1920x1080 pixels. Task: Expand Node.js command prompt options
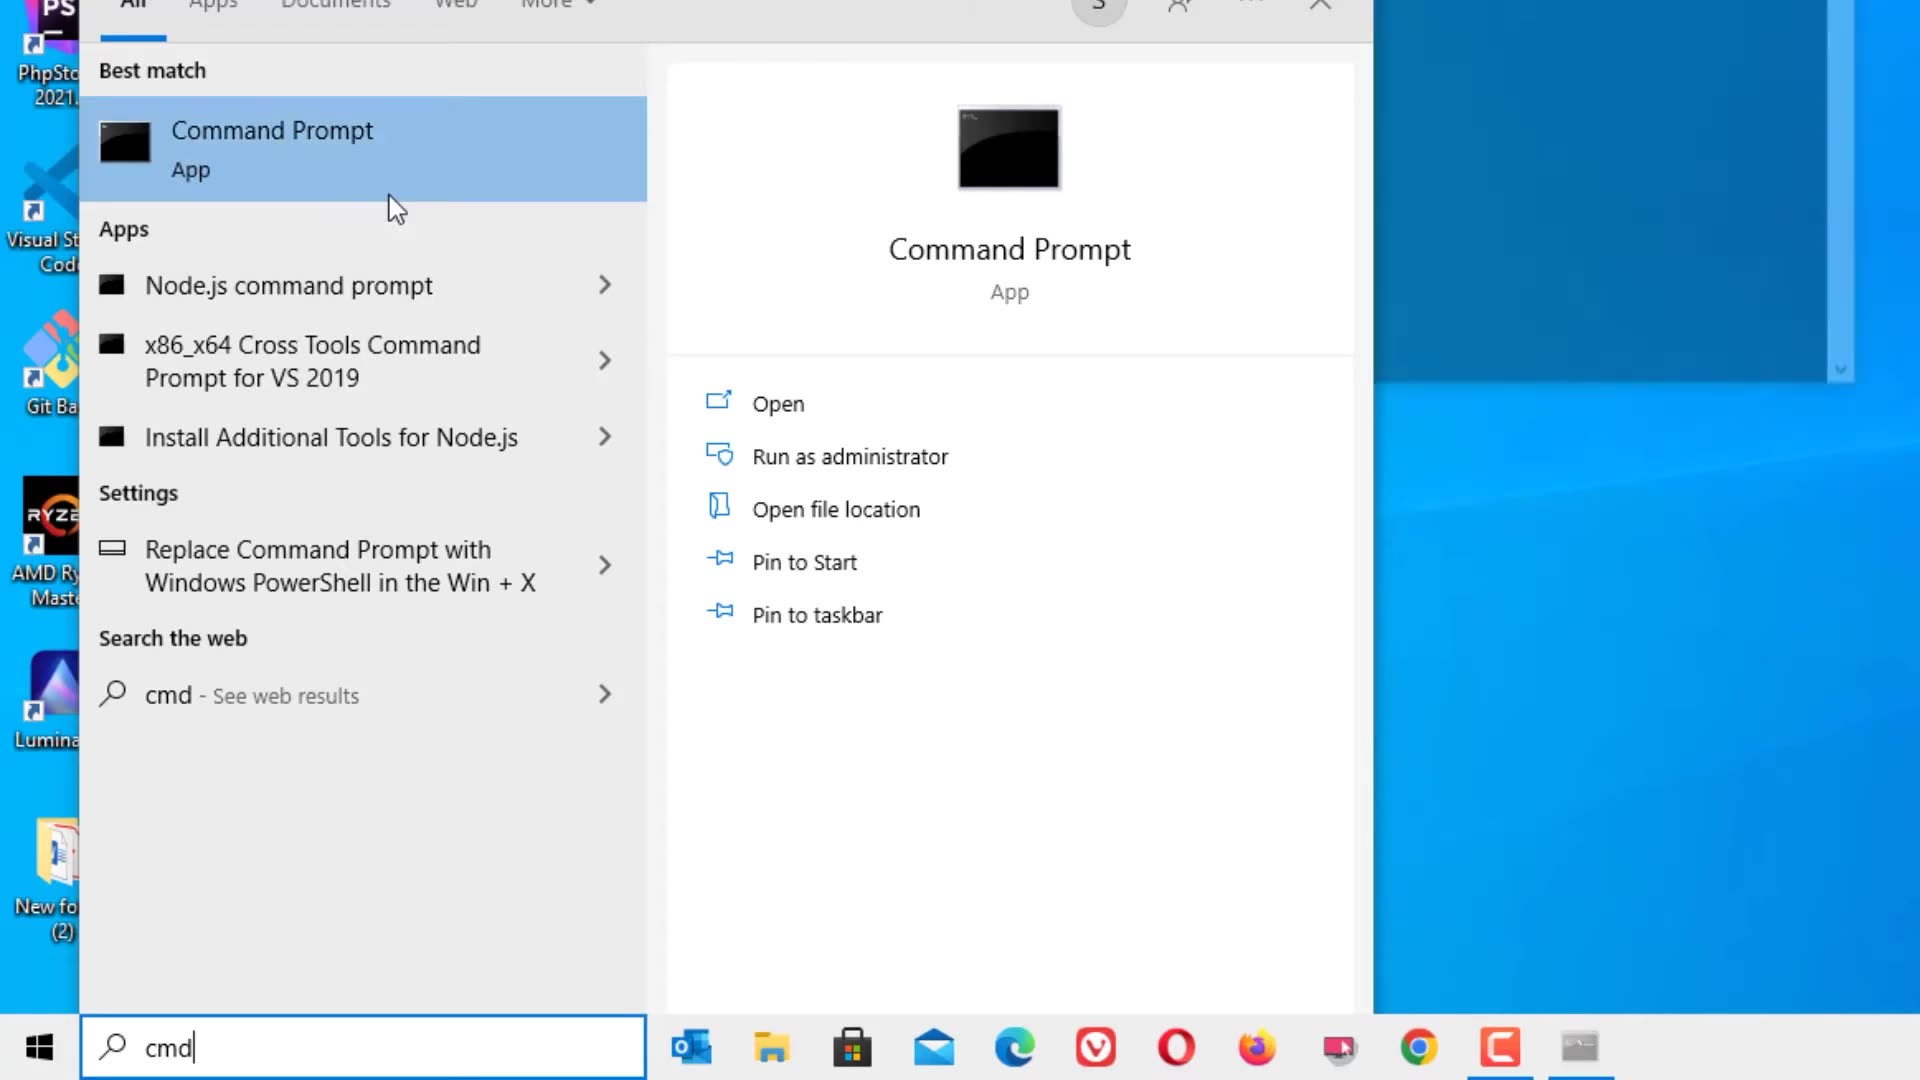point(604,285)
